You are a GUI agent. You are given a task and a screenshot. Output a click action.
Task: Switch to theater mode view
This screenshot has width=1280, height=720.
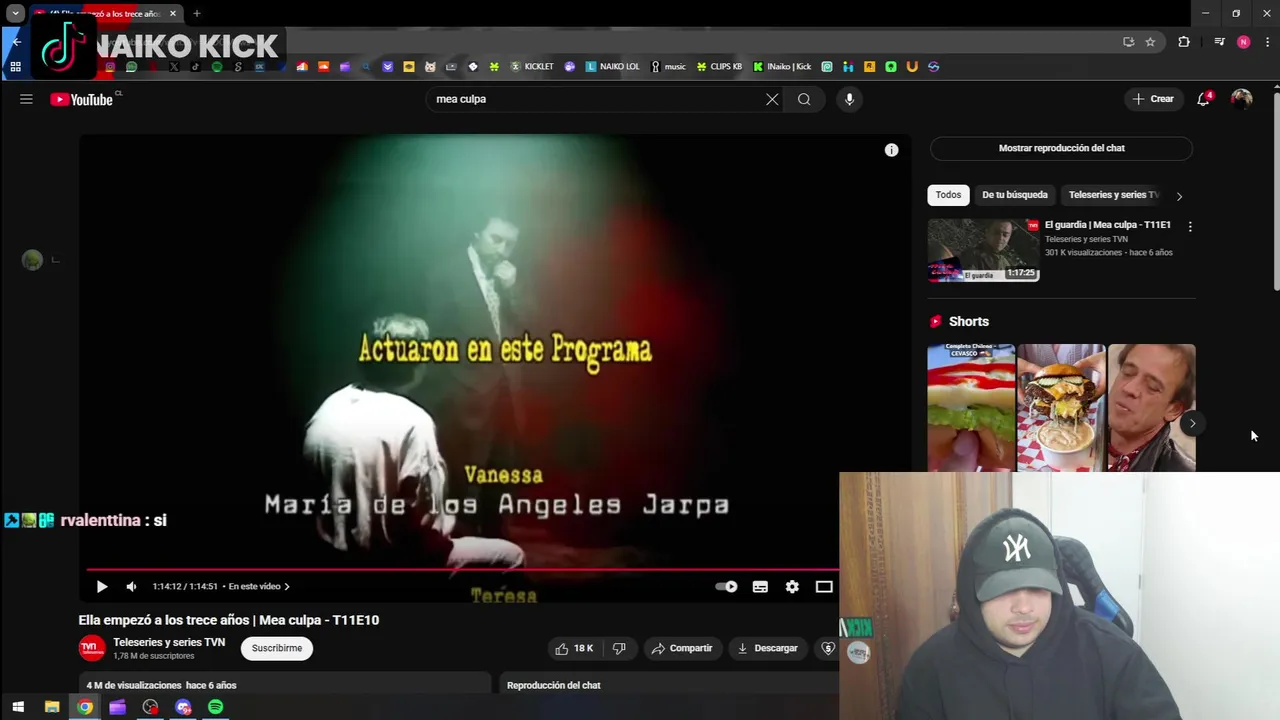(824, 587)
